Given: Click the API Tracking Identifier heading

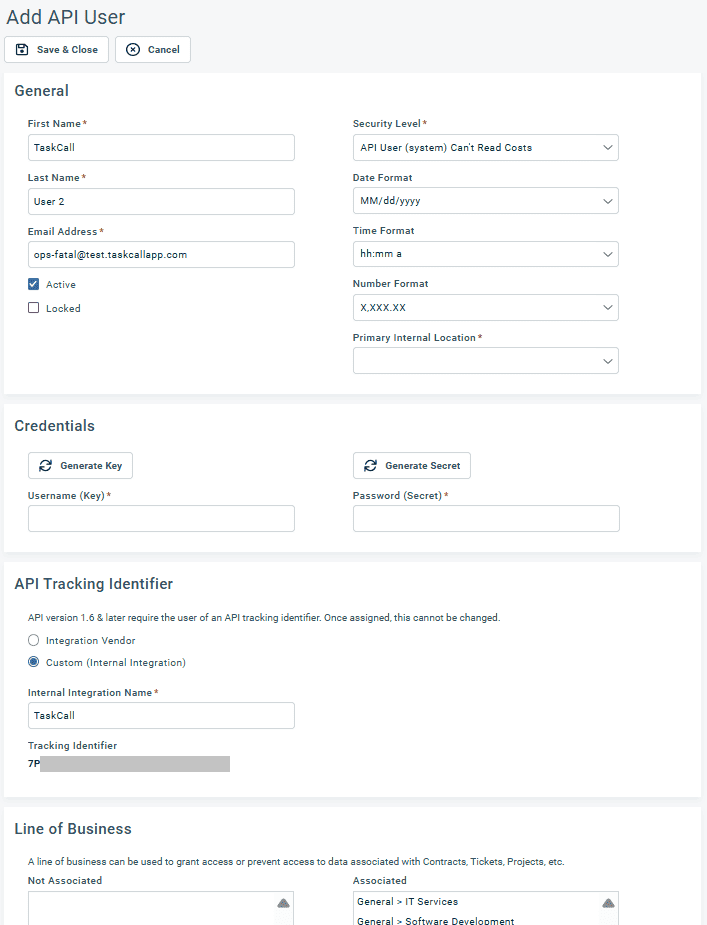Looking at the screenshot, I should (94, 583).
